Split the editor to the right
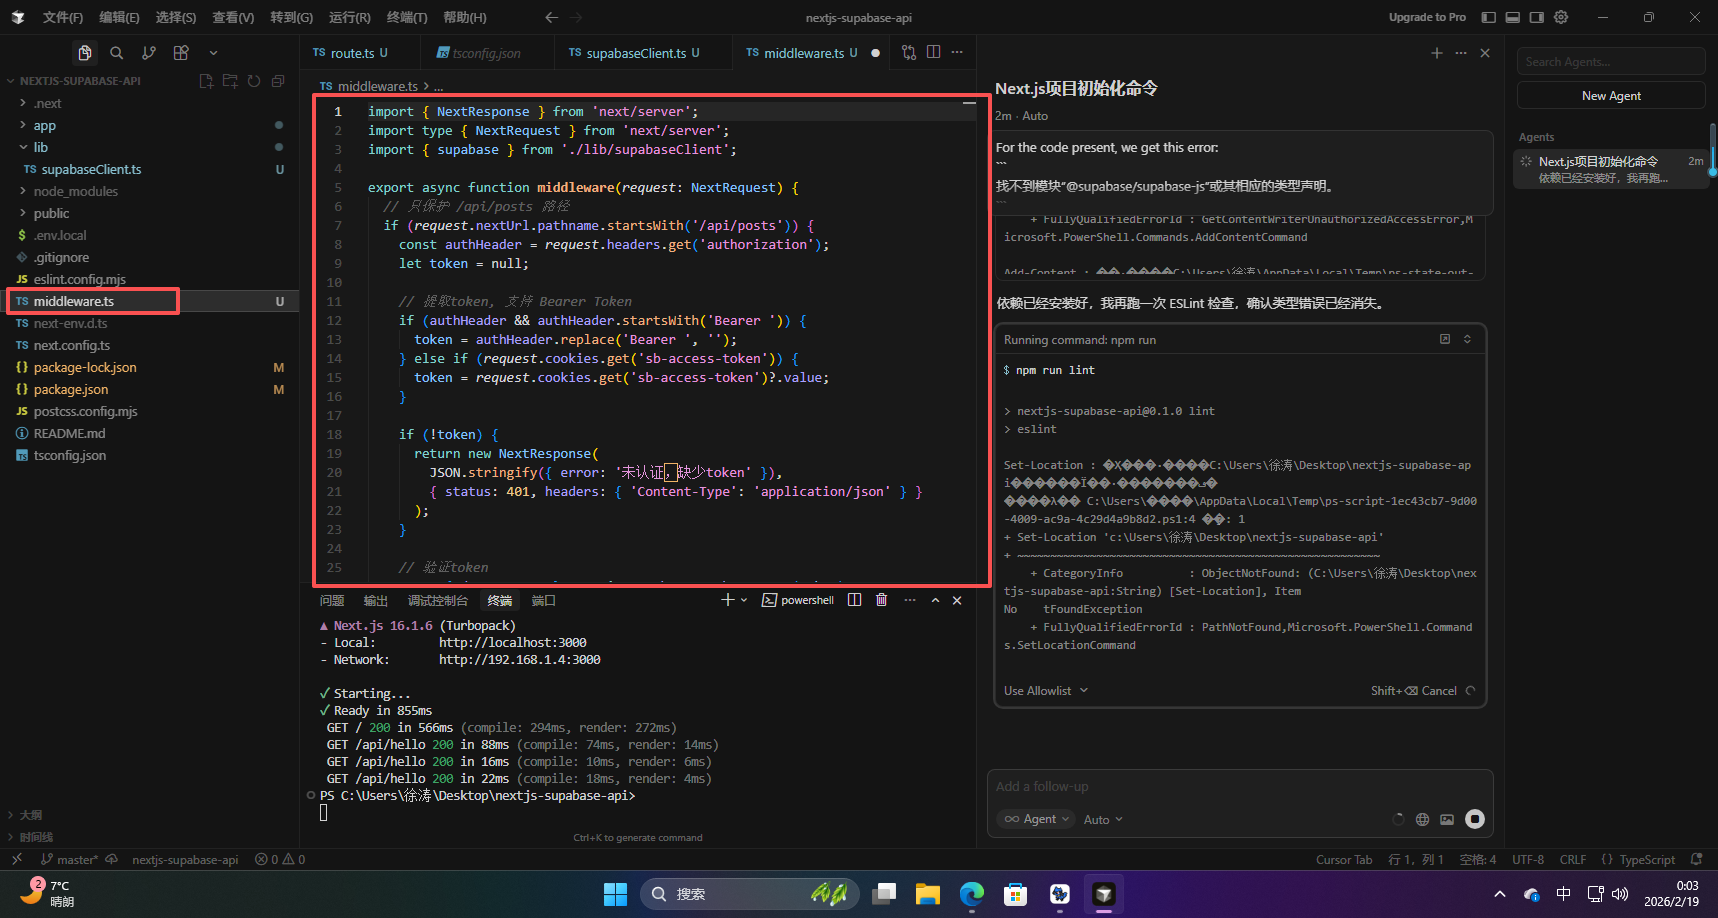1718x918 pixels. [x=933, y=52]
